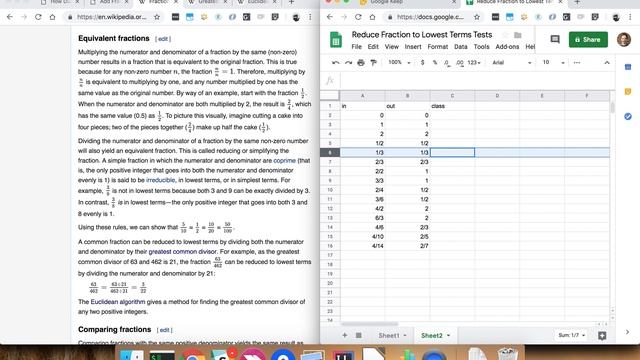Click the green Share button
Image resolution: width=640 pixels, height=360 pixels.
[x=588, y=40]
